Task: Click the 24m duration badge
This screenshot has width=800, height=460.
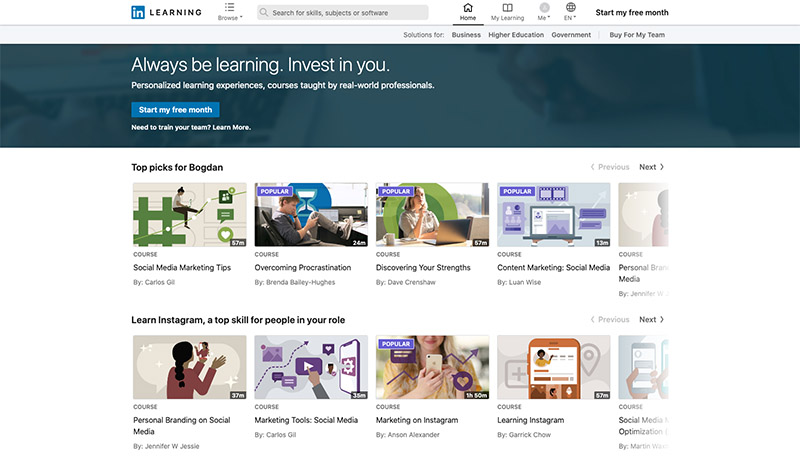Action: 359,243
